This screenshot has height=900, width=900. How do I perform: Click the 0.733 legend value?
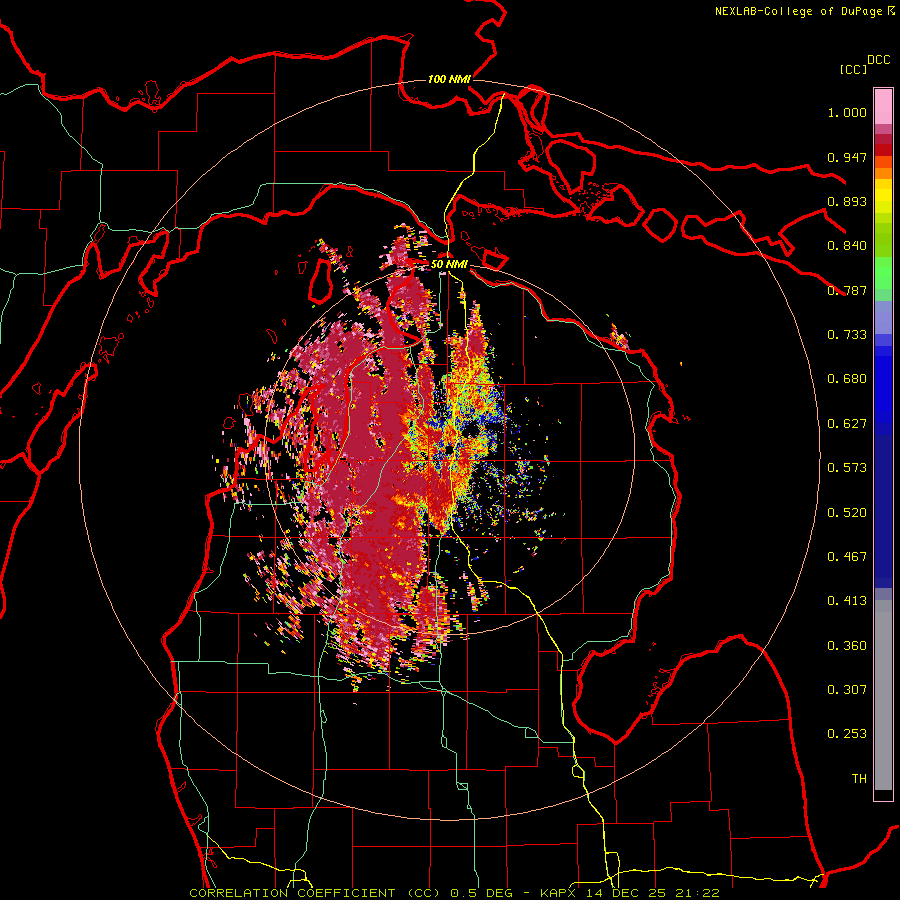pyautogui.click(x=847, y=335)
